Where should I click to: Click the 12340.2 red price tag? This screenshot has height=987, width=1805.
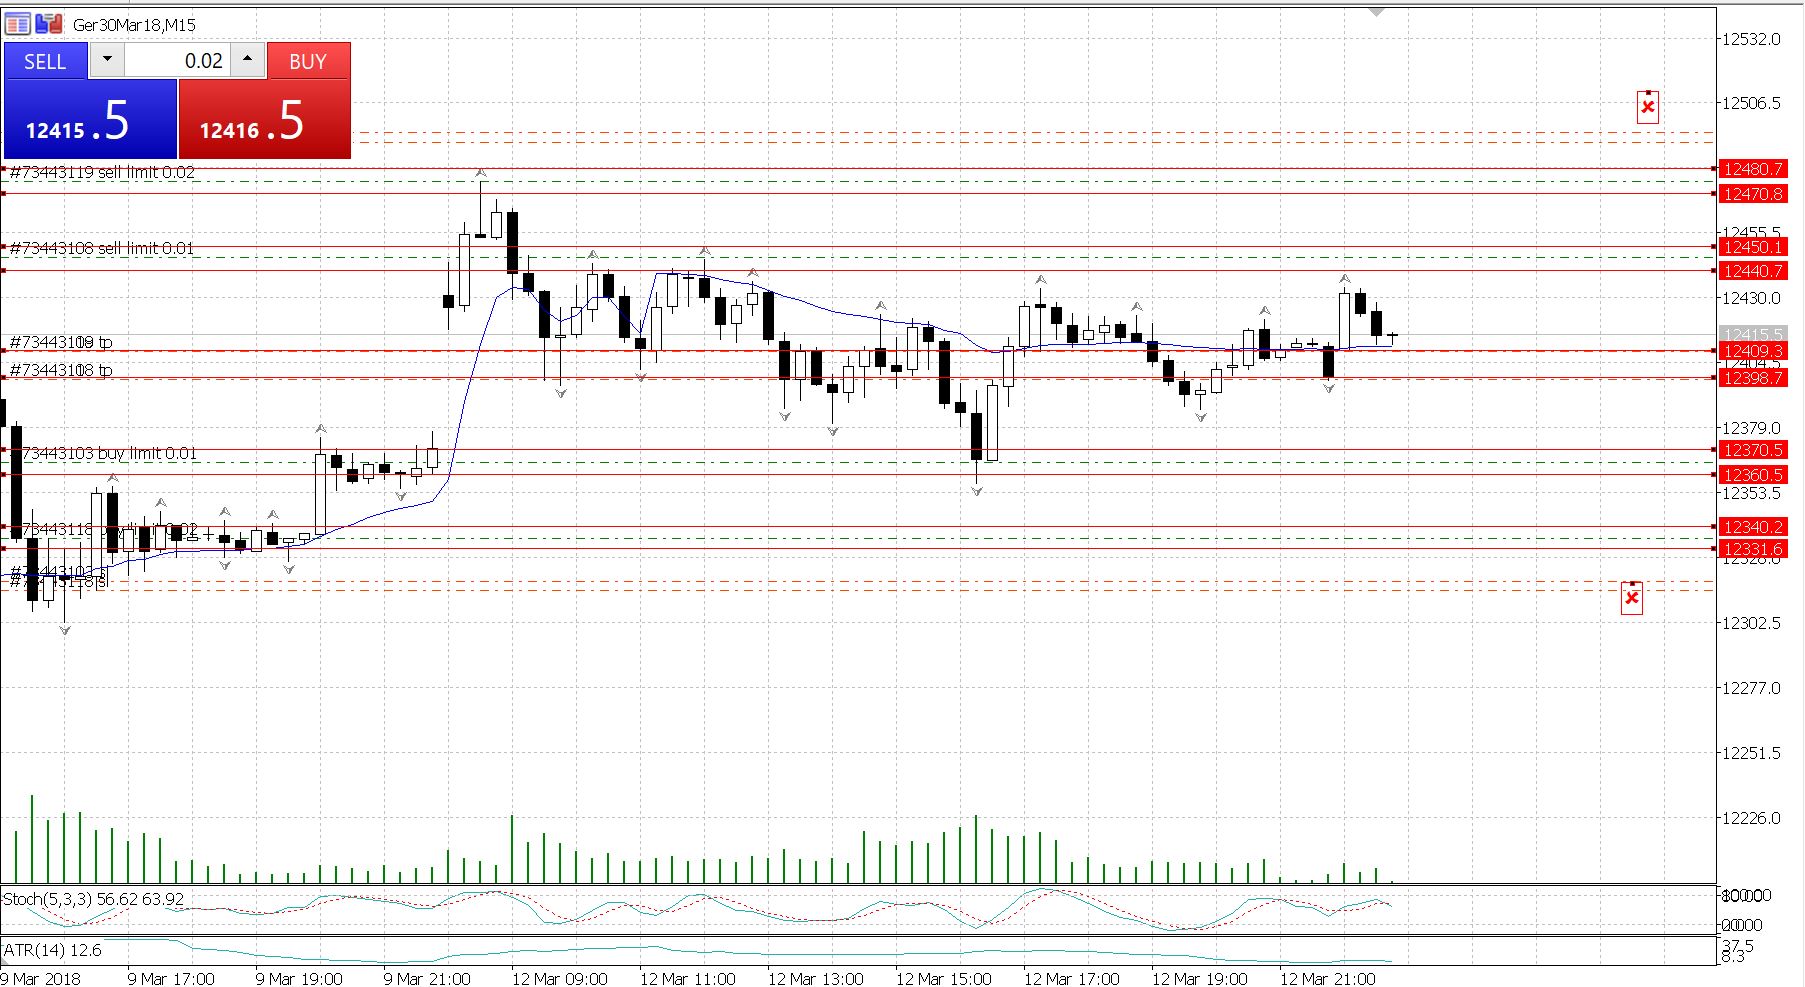tap(1752, 527)
